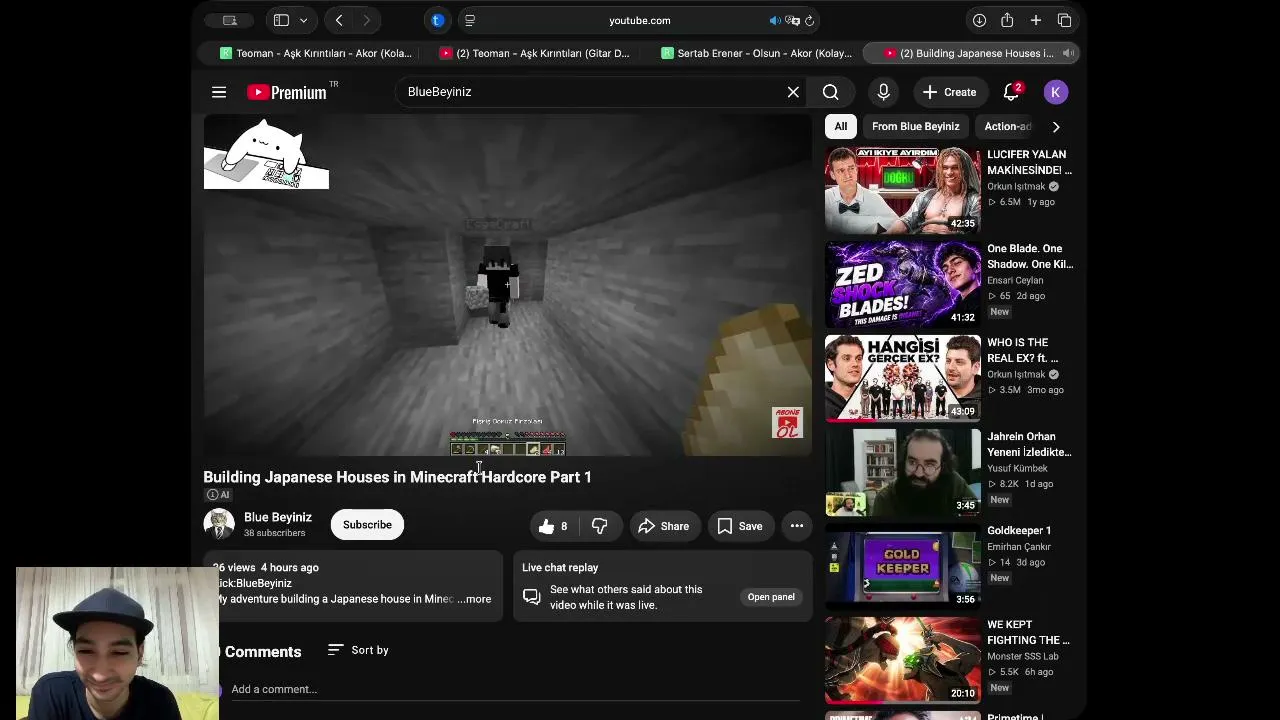This screenshot has height=720, width=1280.
Task: Like the video with thumbs up
Action: (x=552, y=526)
